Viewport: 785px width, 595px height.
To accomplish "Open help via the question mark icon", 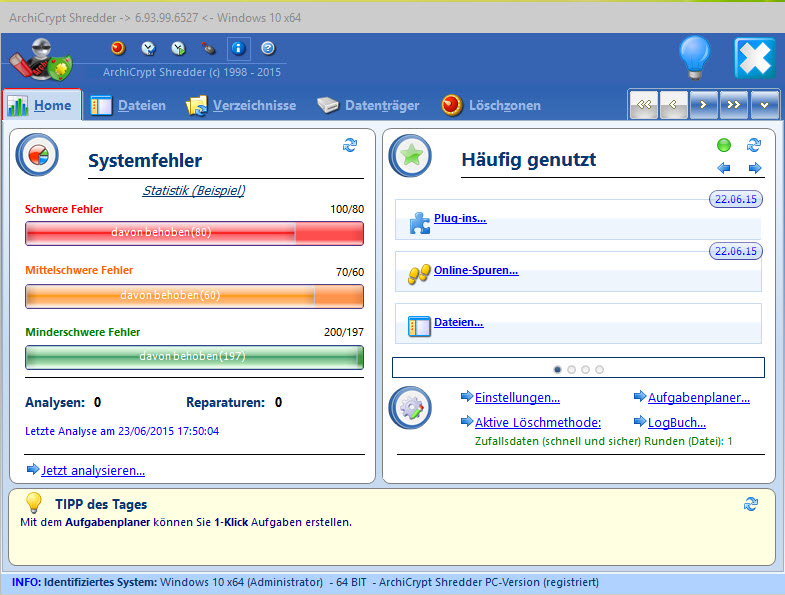I will click(x=267, y=48).
